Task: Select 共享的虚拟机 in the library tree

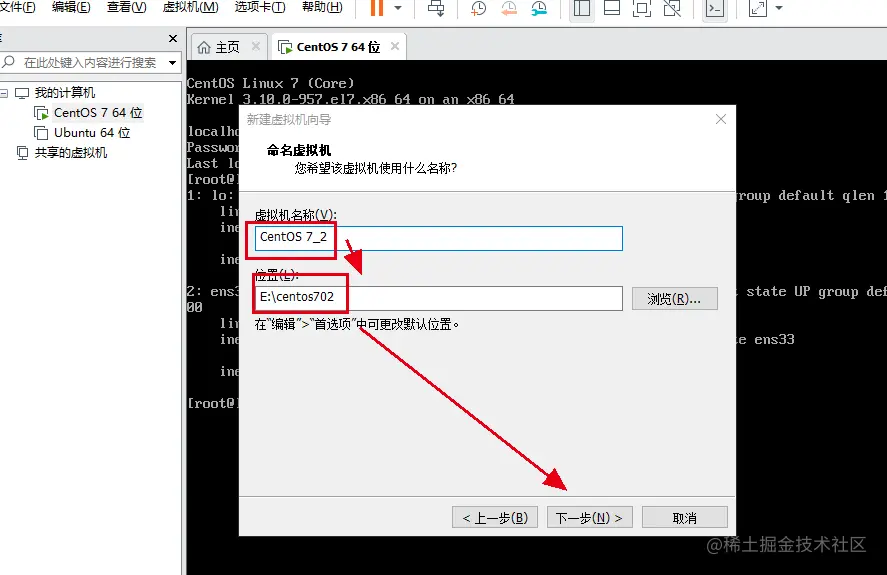Action: [x=71, y=153]
